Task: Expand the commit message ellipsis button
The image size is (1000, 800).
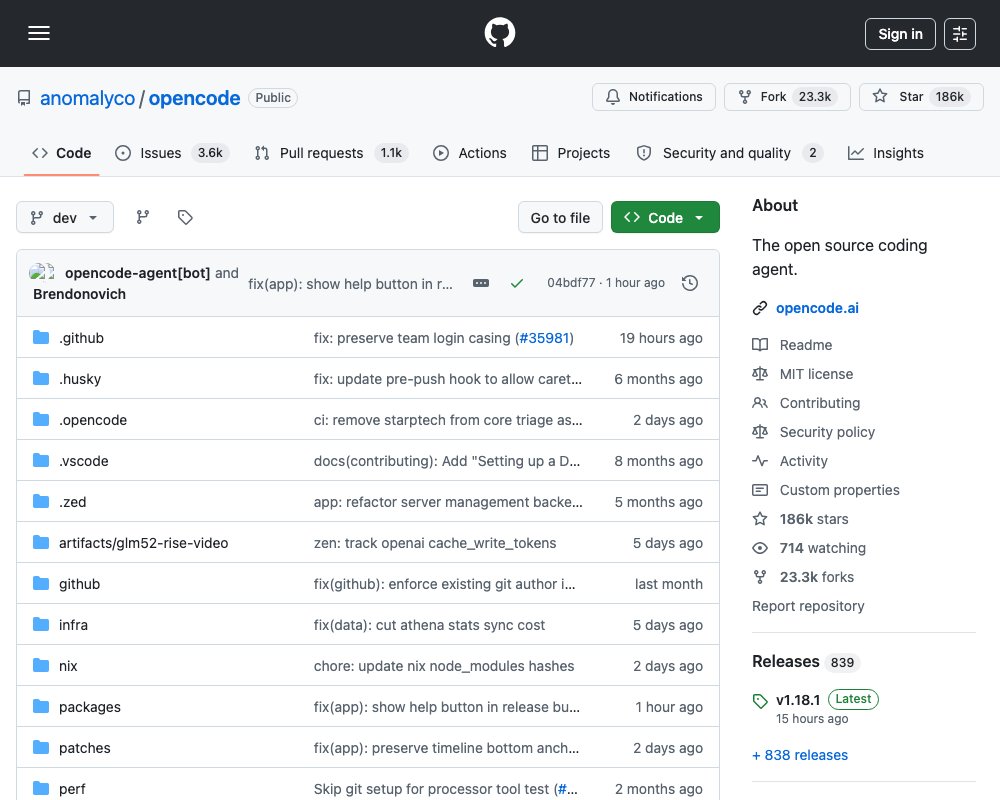Action: pyautogui.click(x=481, y=283)
